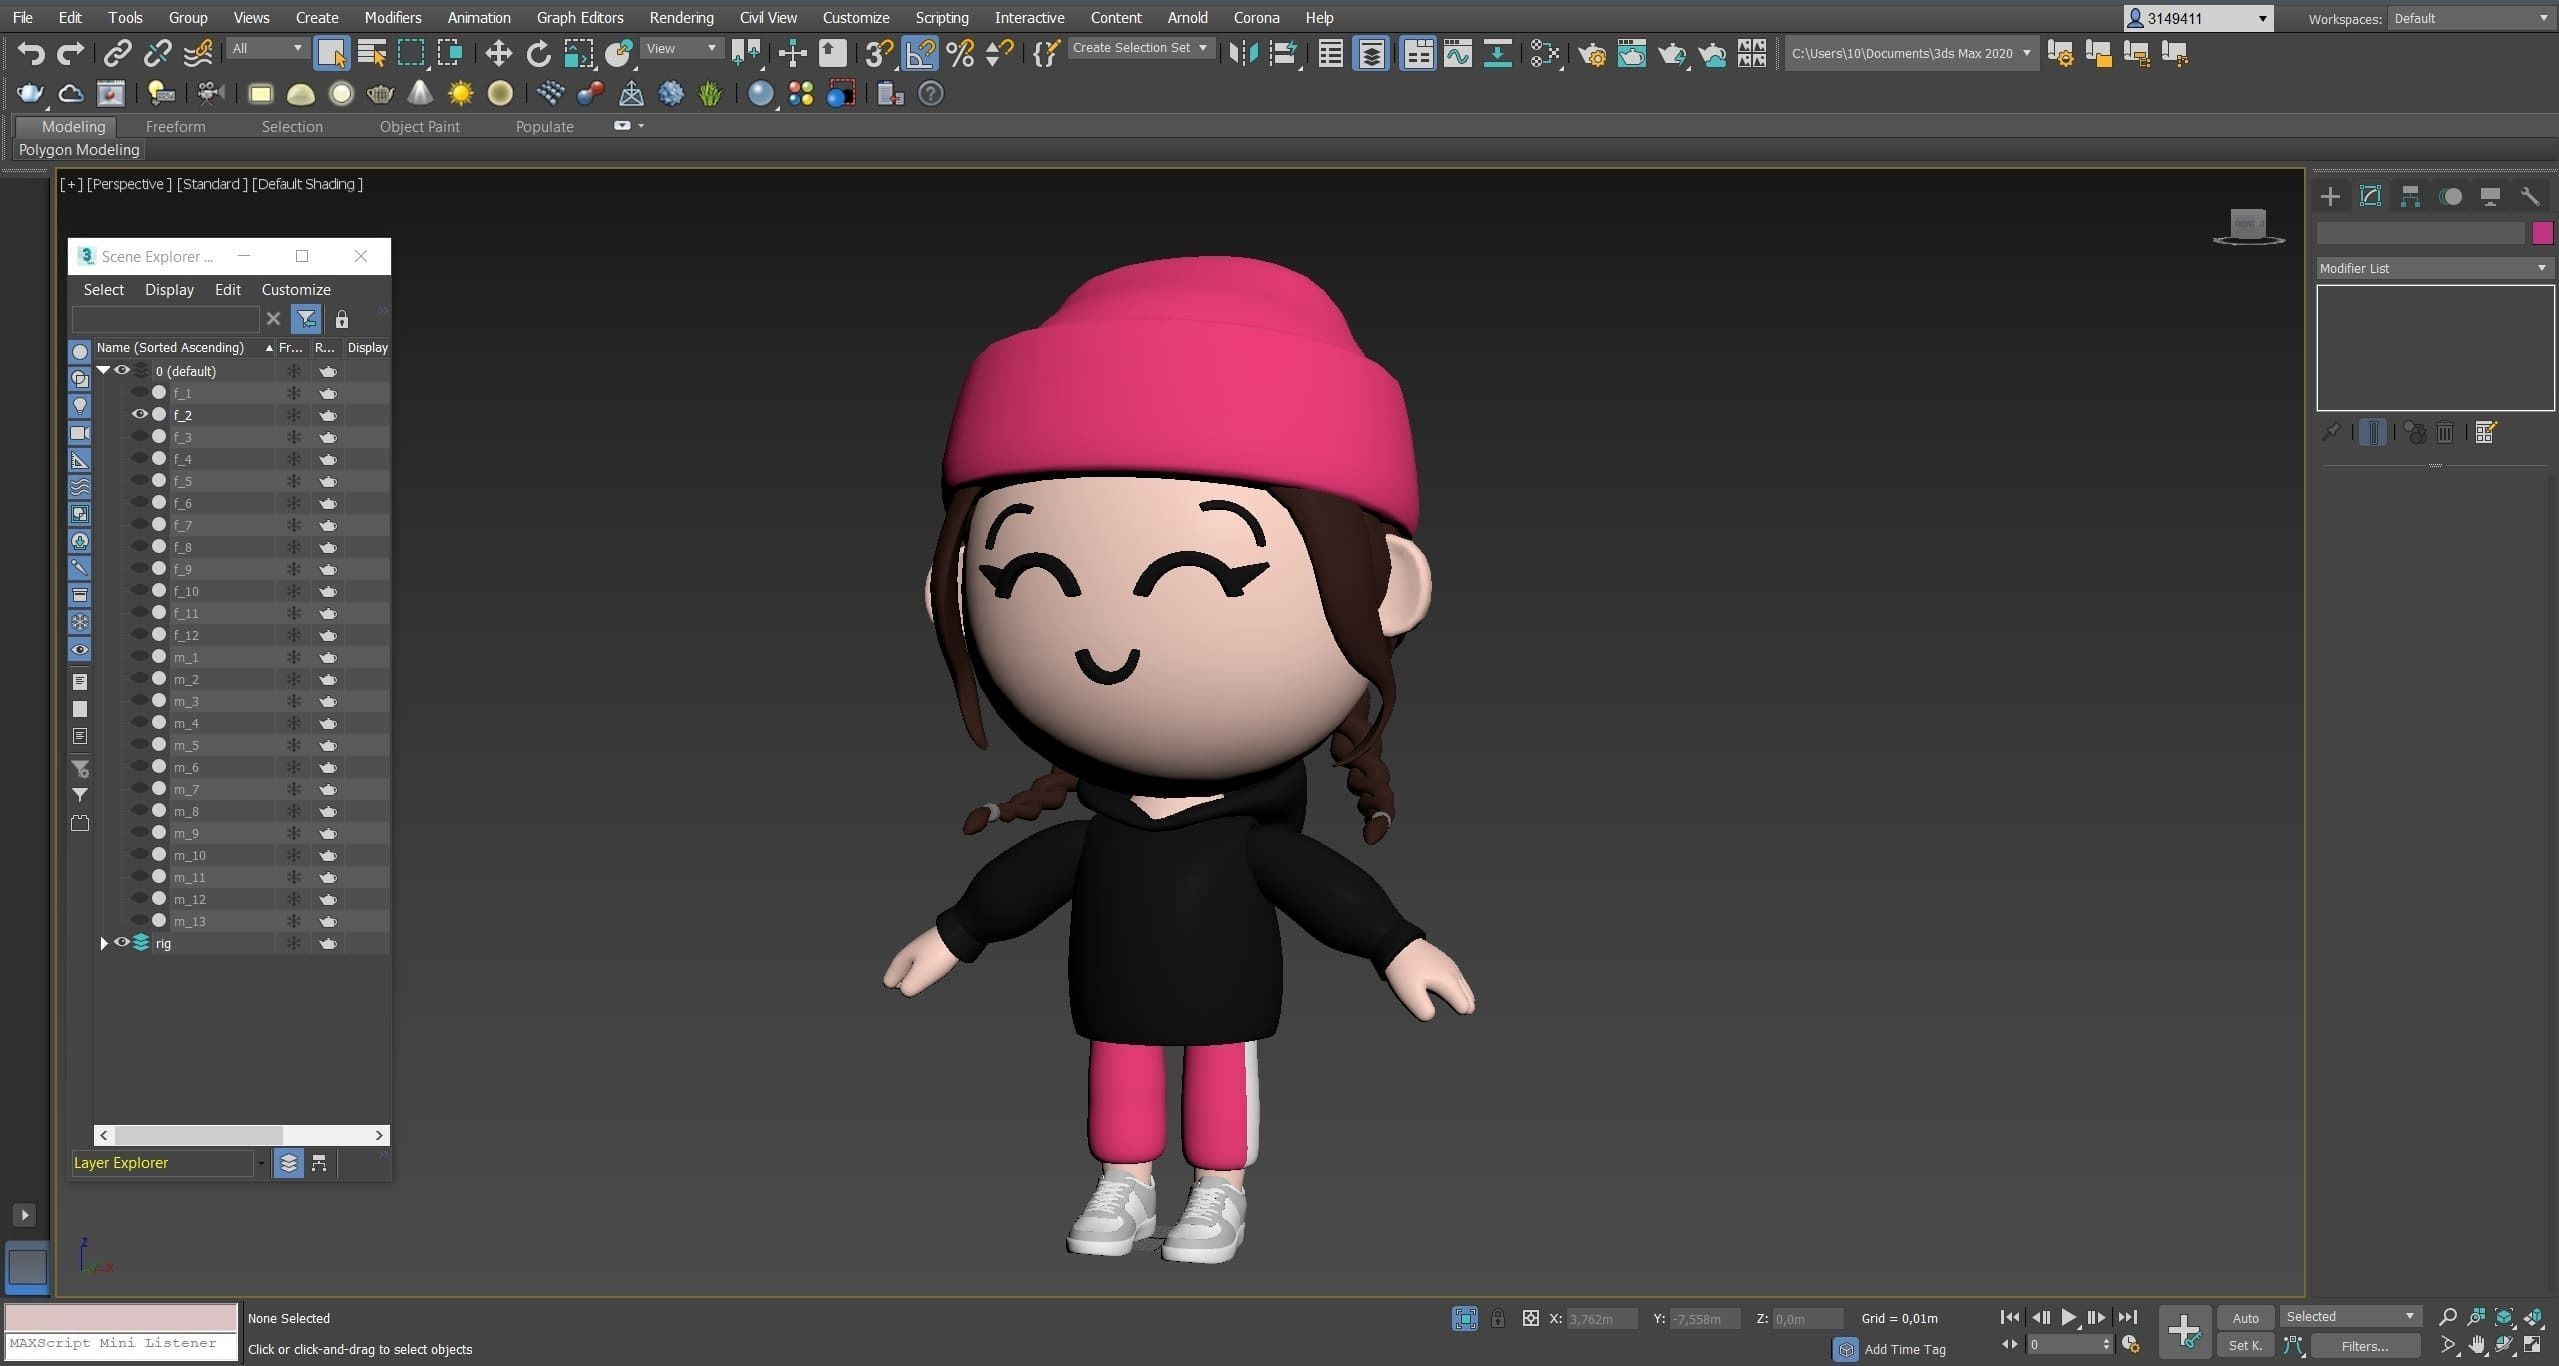This screenshot has width=2559, height=1366.
Task: Toggle visibility of the rig layer
Action: [x=122, y=942]
